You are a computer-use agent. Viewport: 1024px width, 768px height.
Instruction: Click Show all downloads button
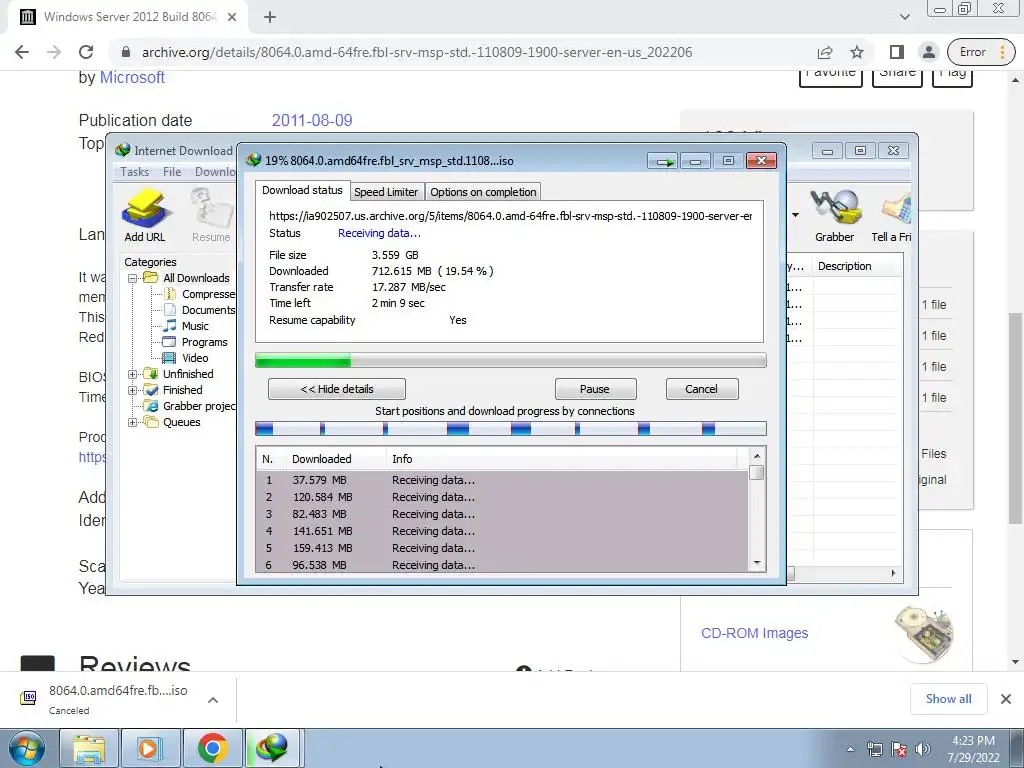(948, 699)
